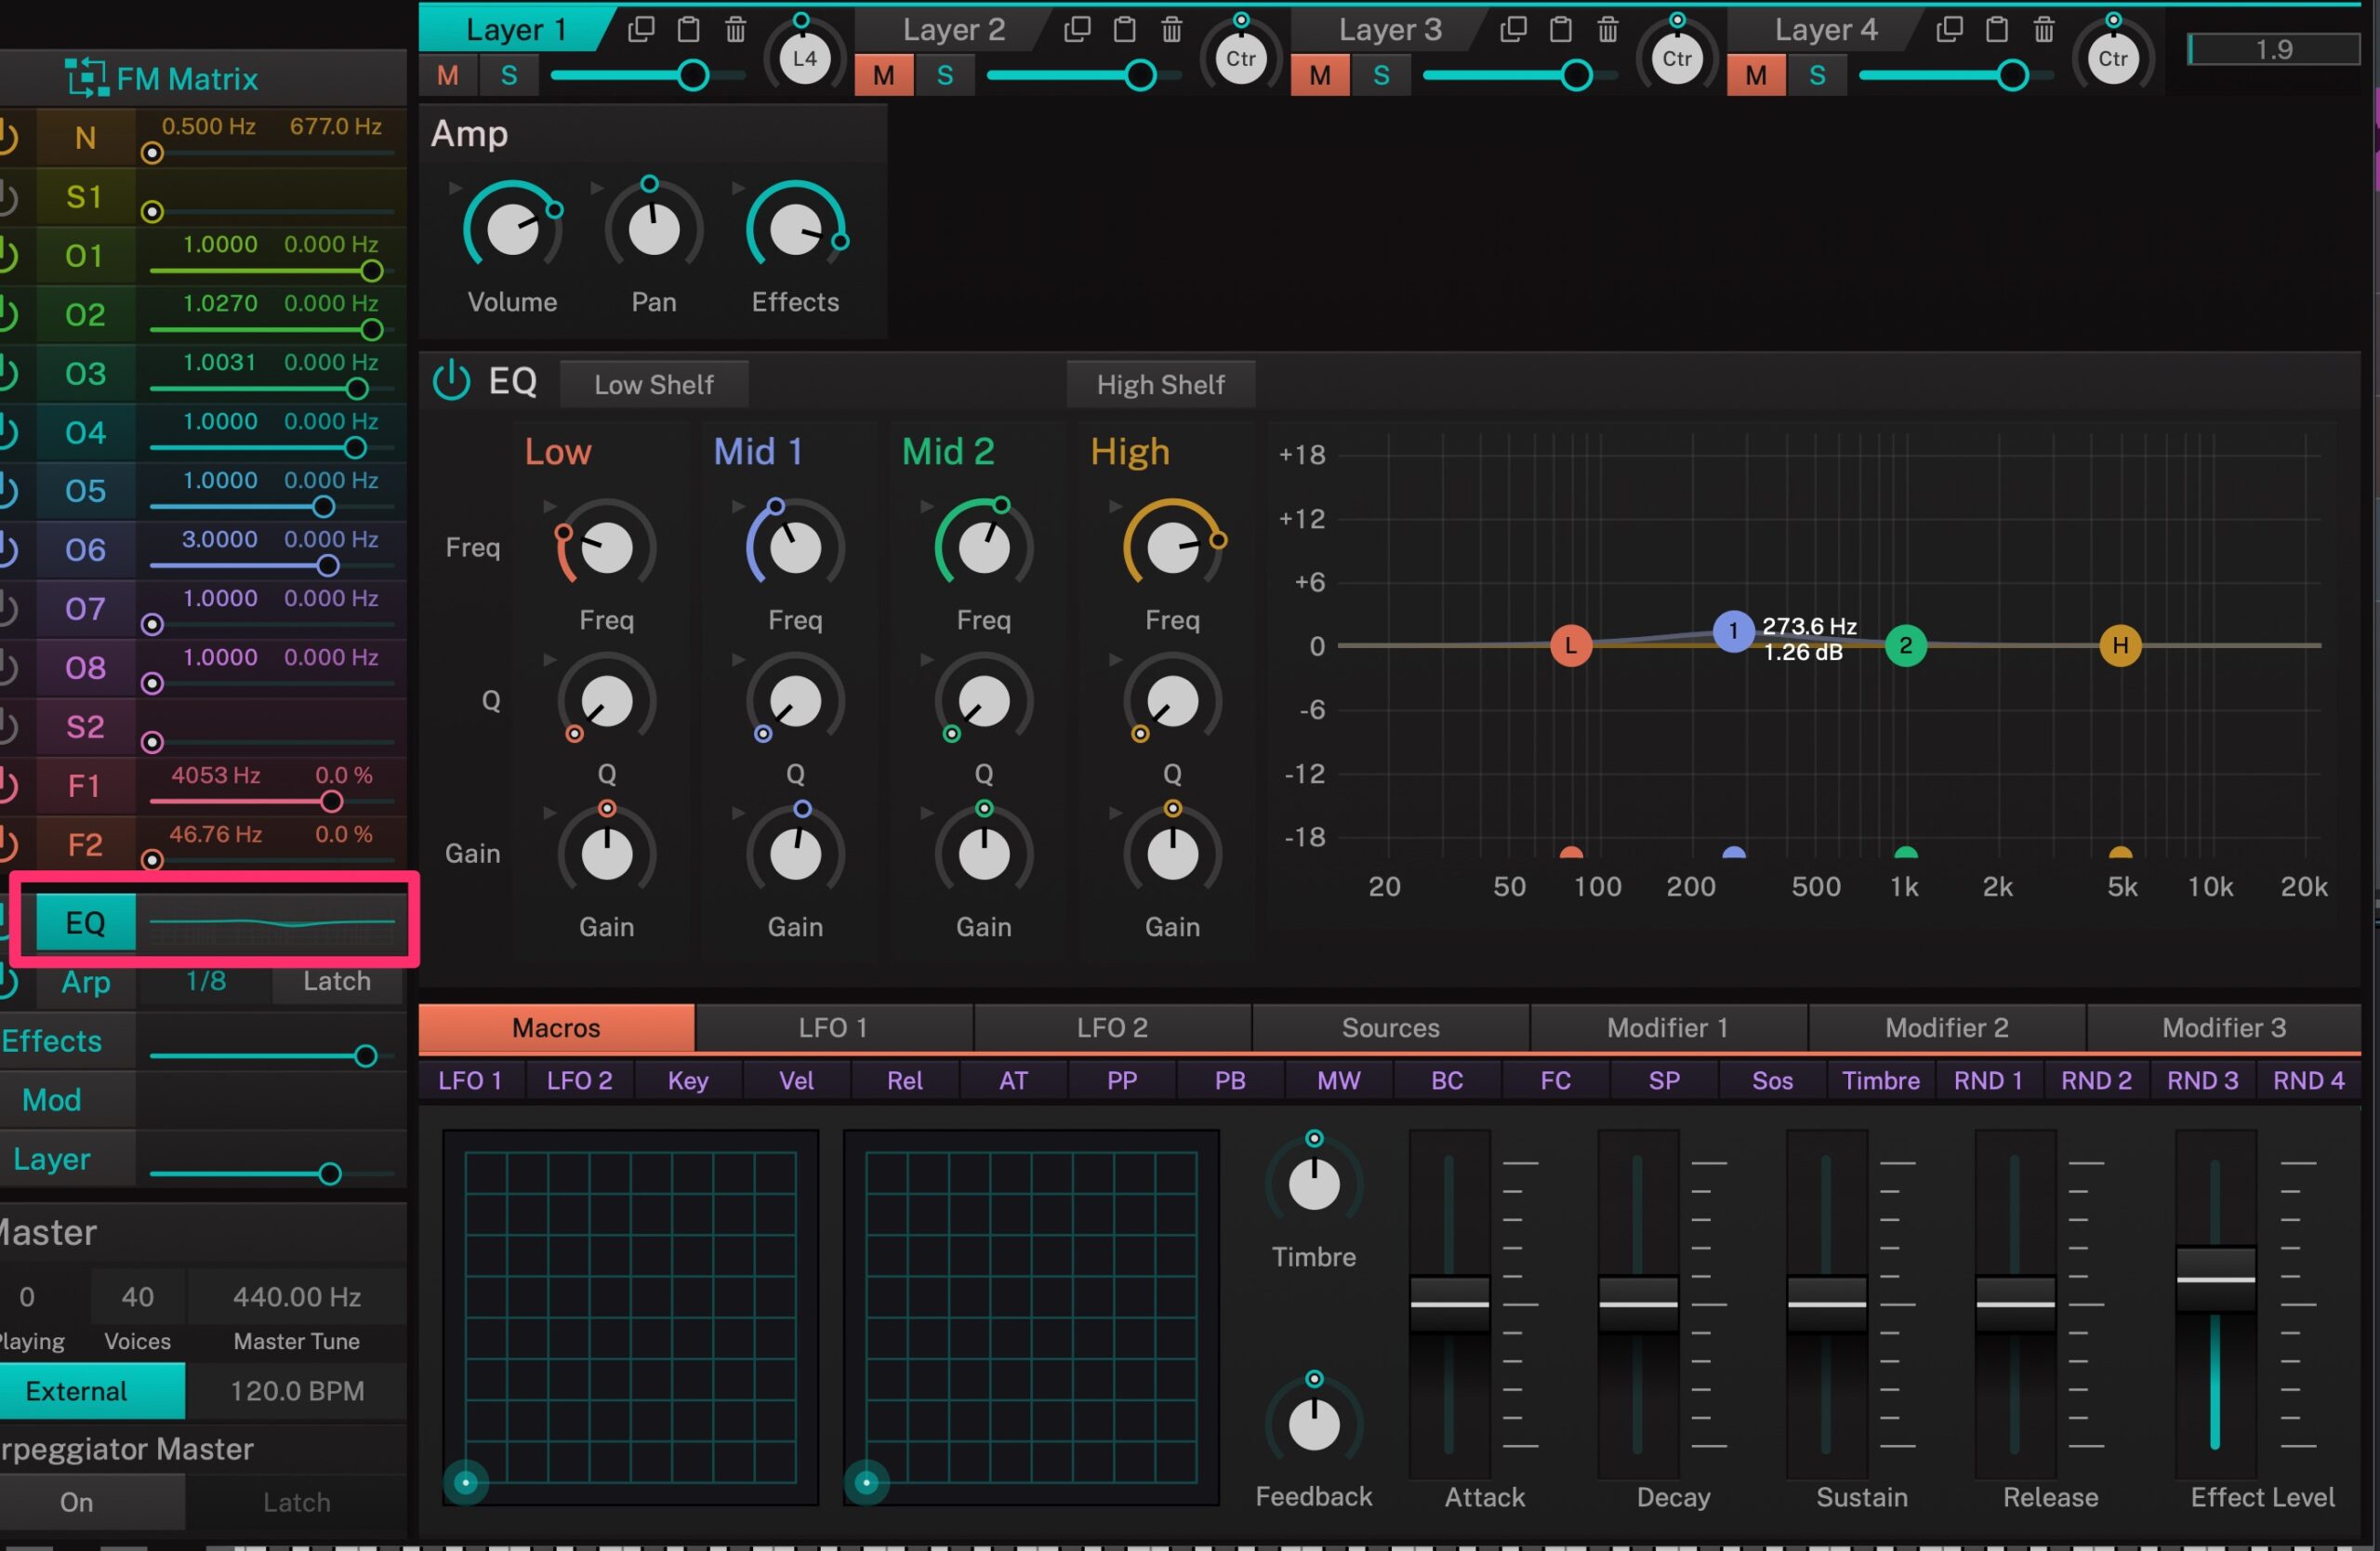This screenshot has height=1551, width=2380.
Task: Mute Layer 2
Action: click(883, 75)
